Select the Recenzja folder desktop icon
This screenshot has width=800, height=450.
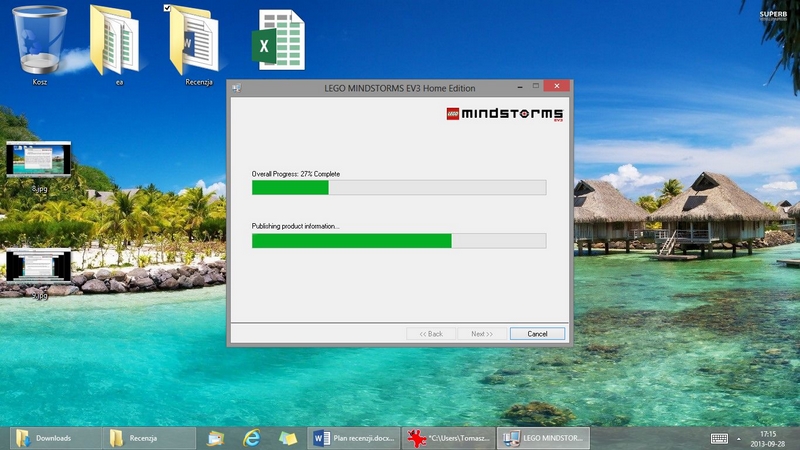[x=196, y=45]
